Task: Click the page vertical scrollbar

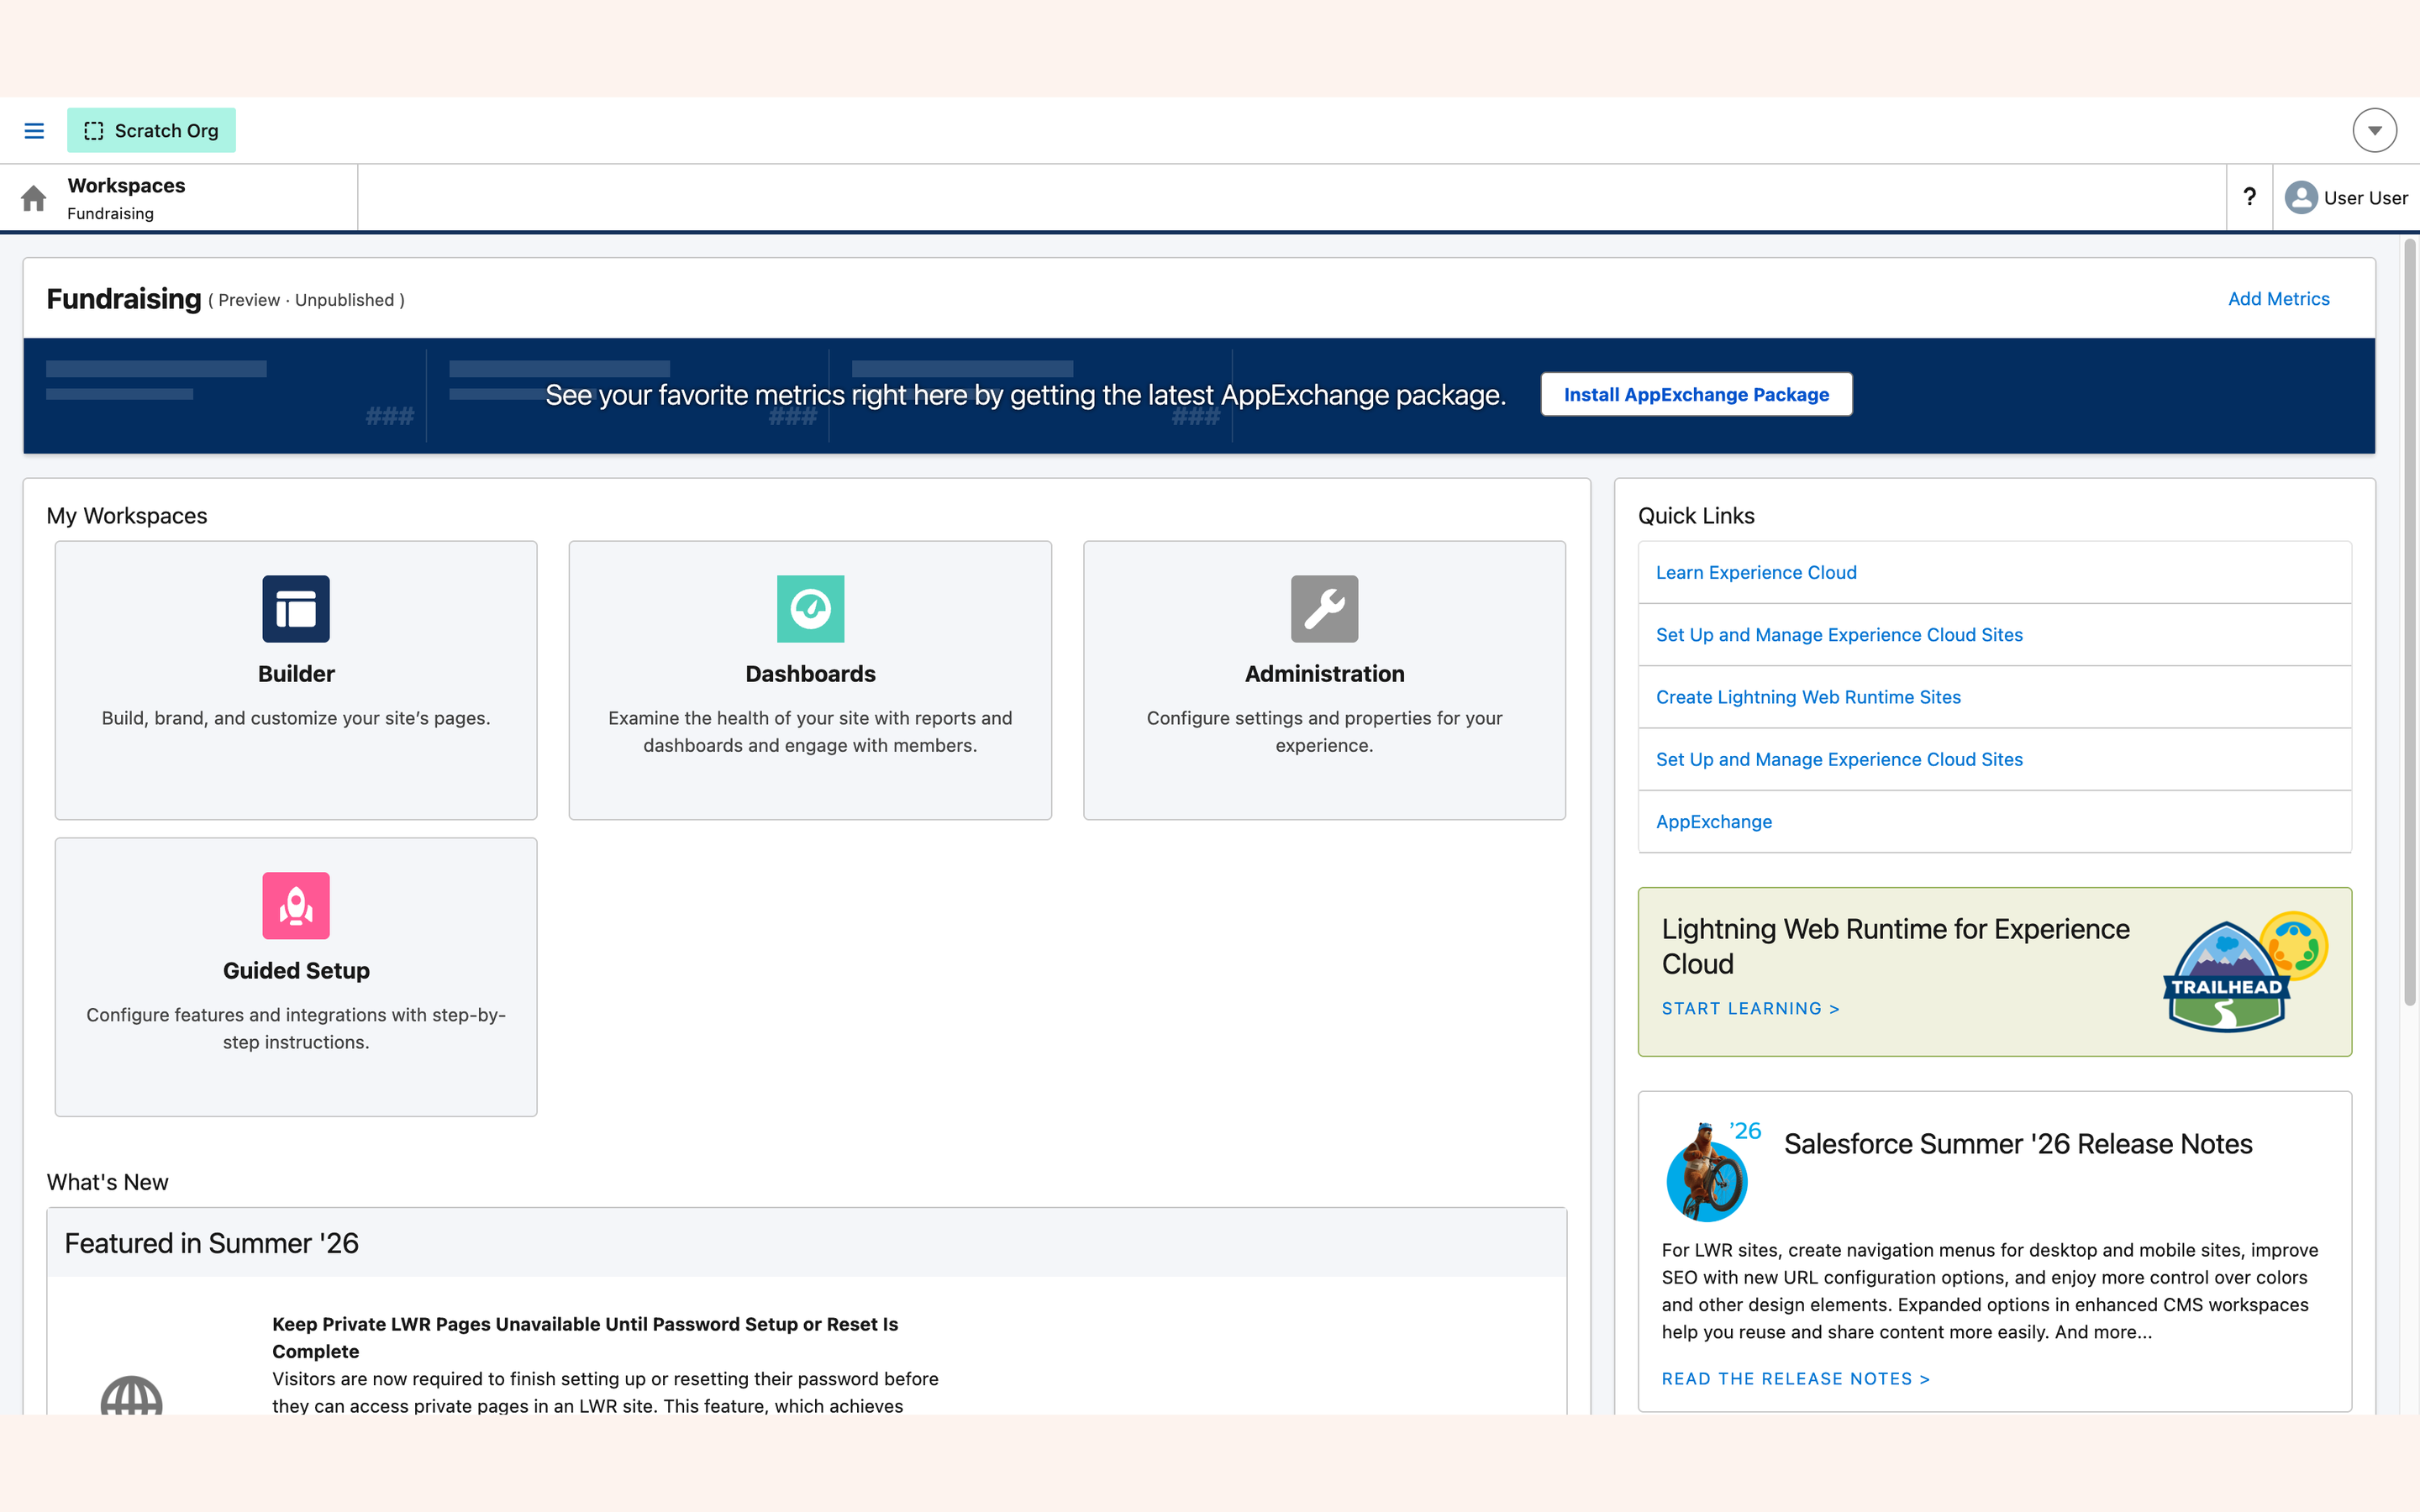Action: pos(2409,620)
